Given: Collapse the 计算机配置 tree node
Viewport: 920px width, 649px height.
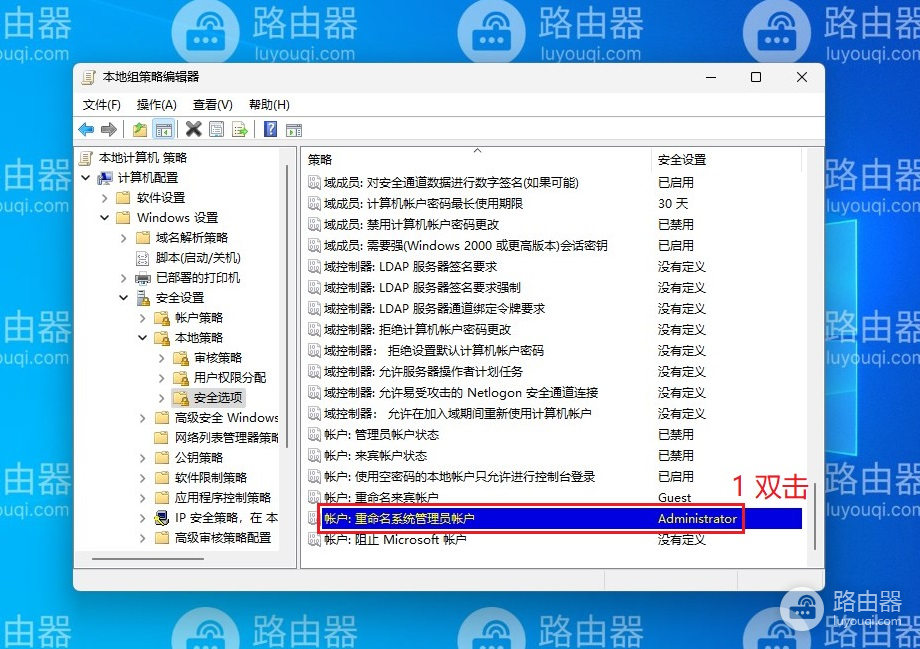Looking at the screenshot, I should pos(86,177).
